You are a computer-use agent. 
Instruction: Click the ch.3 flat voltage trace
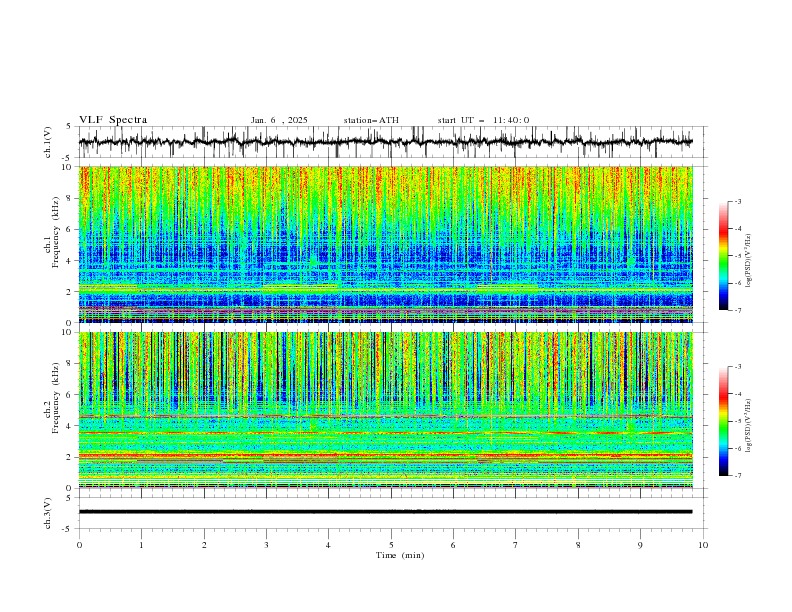[386, 512]
